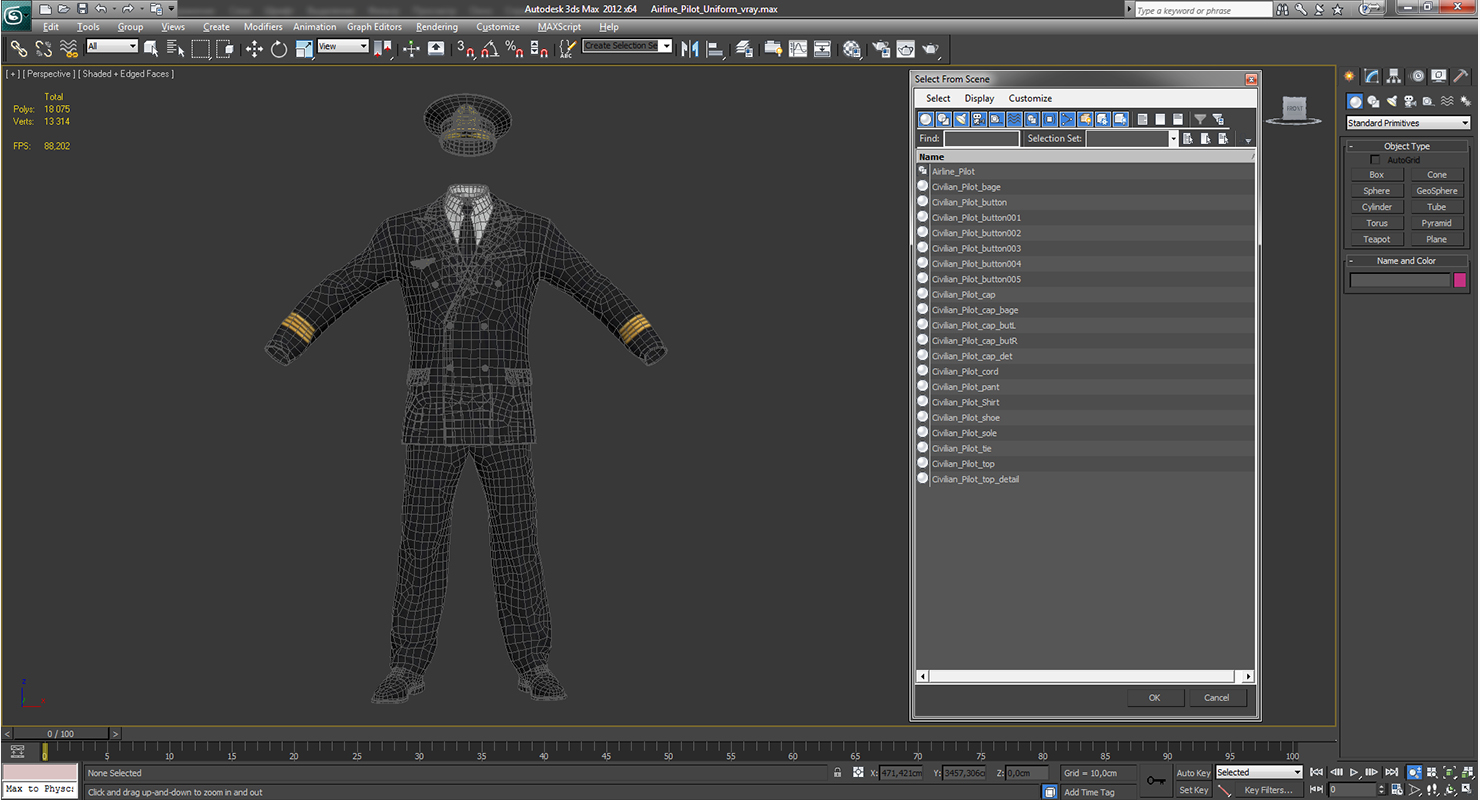This screenshot has width=1480, height=800.
Task: Toggle Auto Key animation mode
Action: (1193, 773)
